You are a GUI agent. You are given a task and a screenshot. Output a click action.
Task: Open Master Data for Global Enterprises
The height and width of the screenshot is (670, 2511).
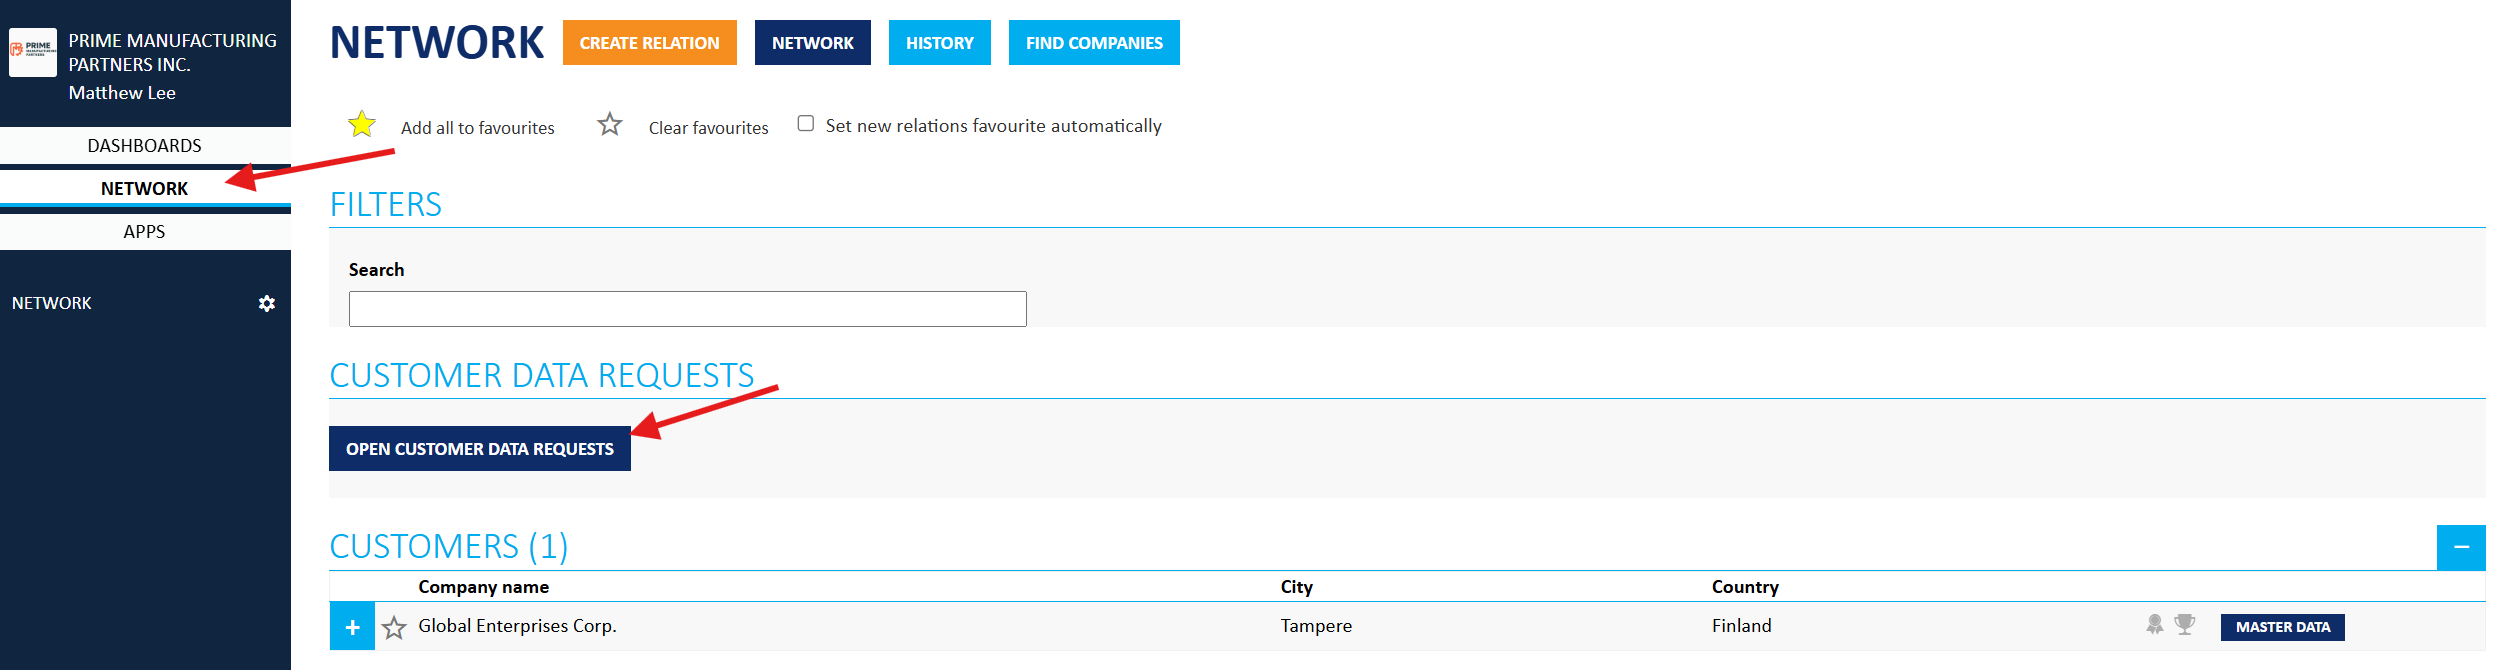[x=2282, y=627]
